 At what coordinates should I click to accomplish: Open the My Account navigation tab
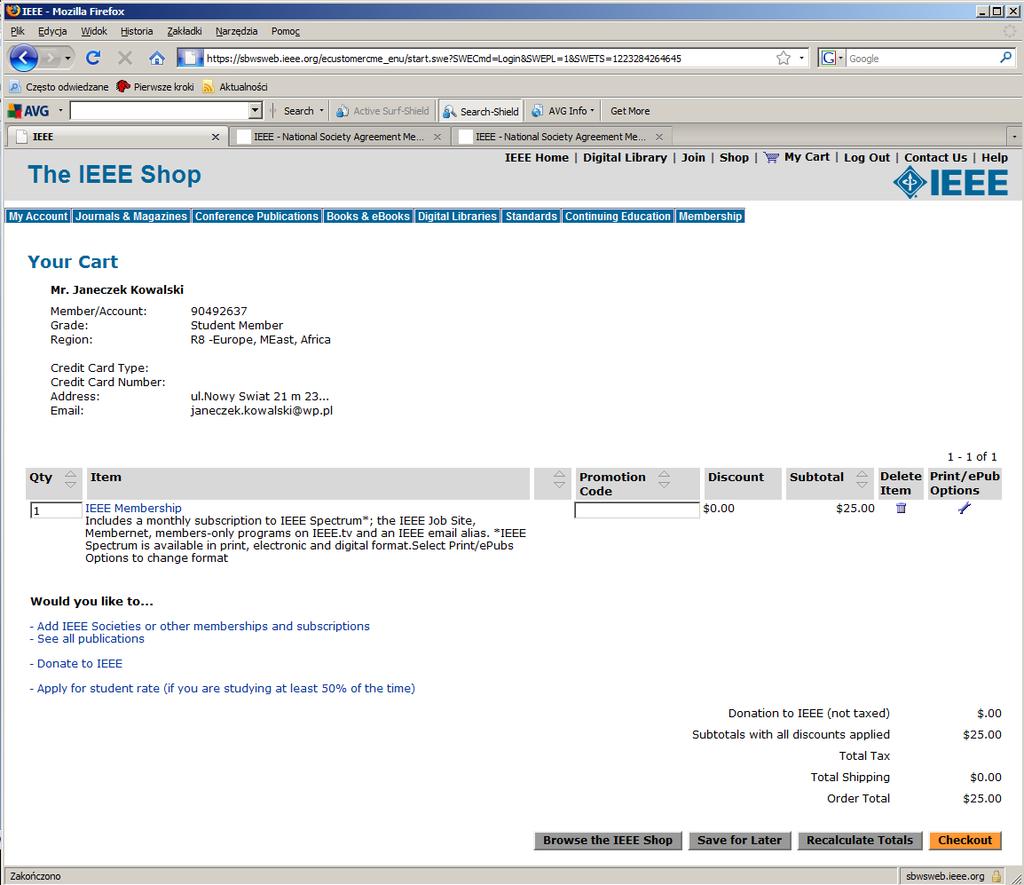click(x=38, y=216)
